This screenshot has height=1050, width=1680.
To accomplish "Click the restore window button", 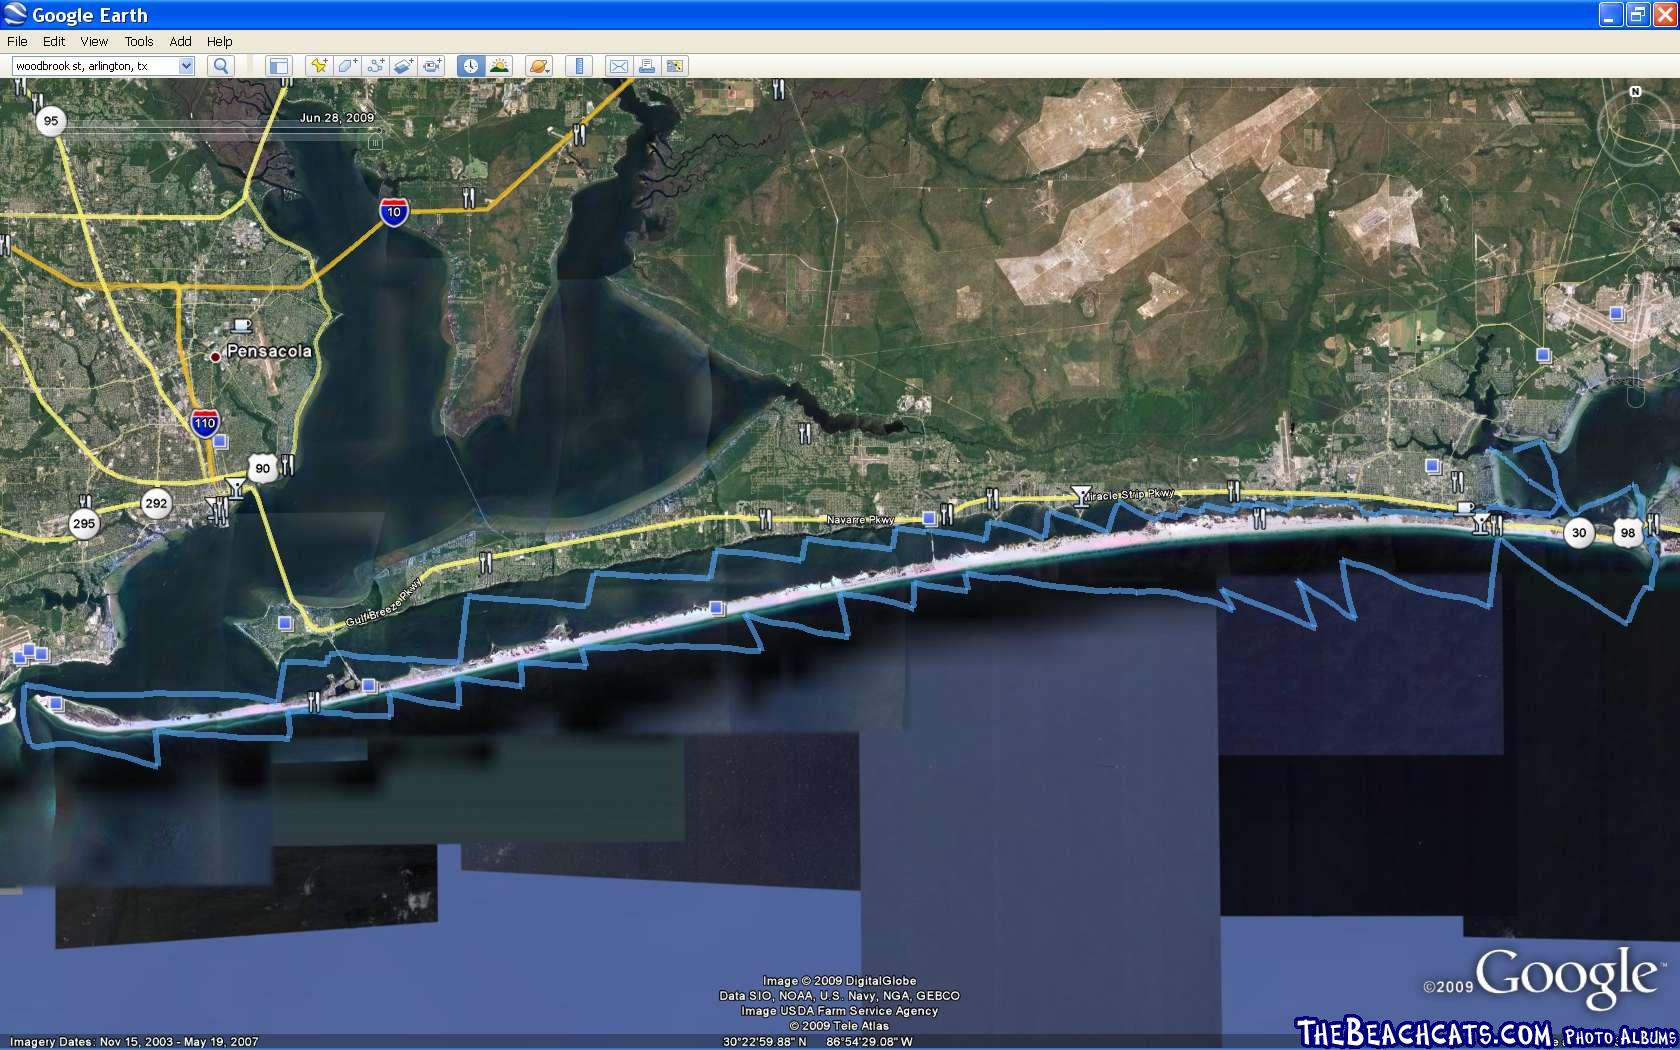I will click(x=1637, y=15).
